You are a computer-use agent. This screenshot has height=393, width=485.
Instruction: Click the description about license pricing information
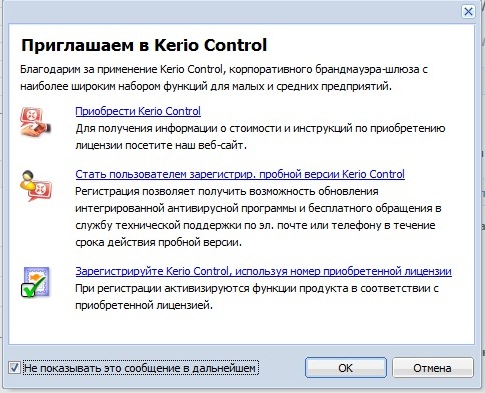[x=260, y=137]
